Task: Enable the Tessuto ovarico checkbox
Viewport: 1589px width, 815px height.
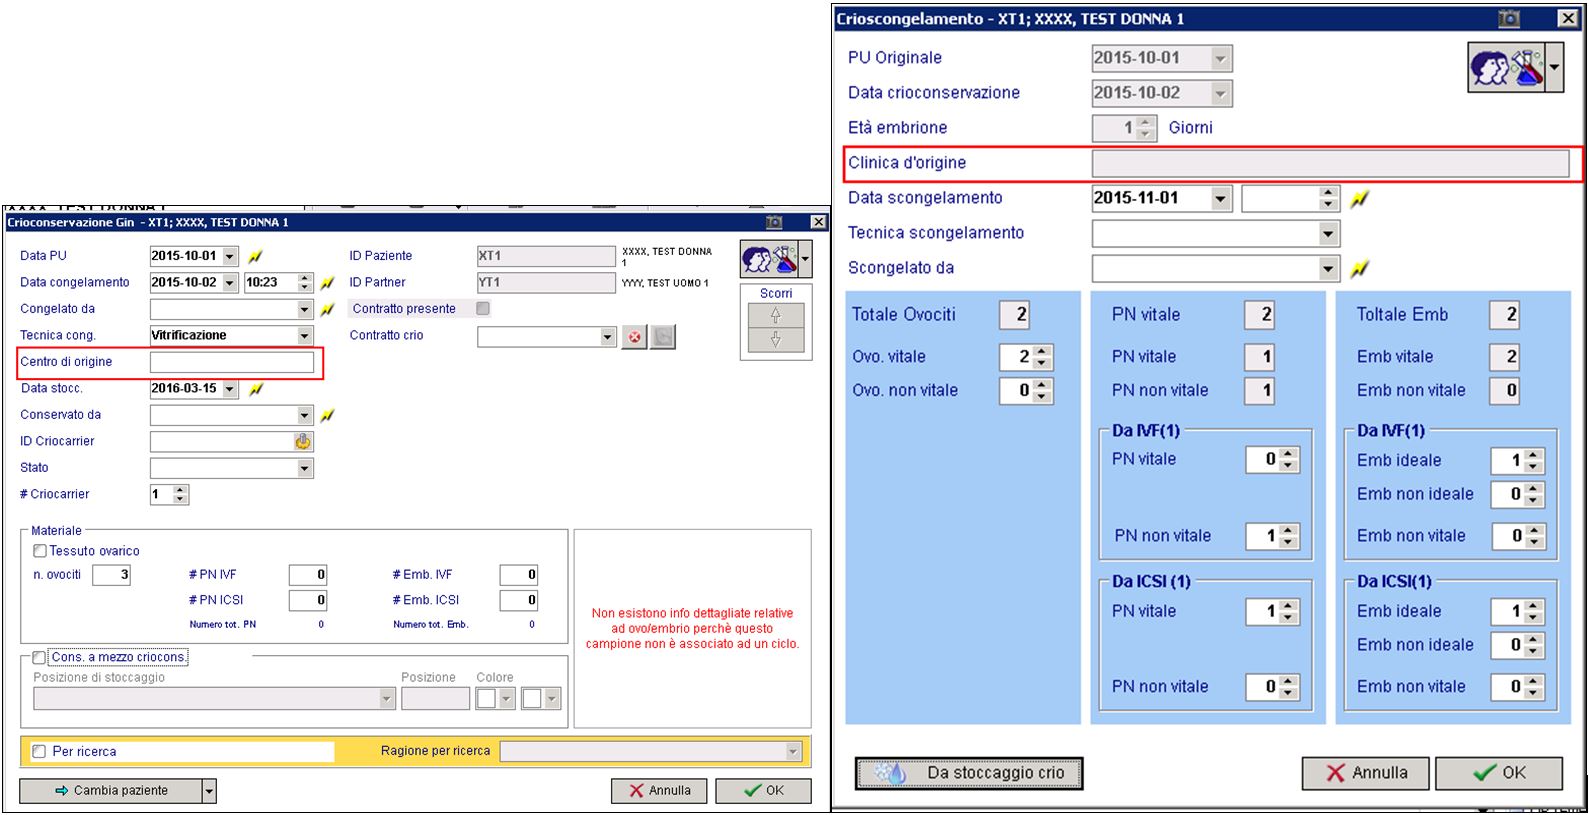Action: coord(40,551)
